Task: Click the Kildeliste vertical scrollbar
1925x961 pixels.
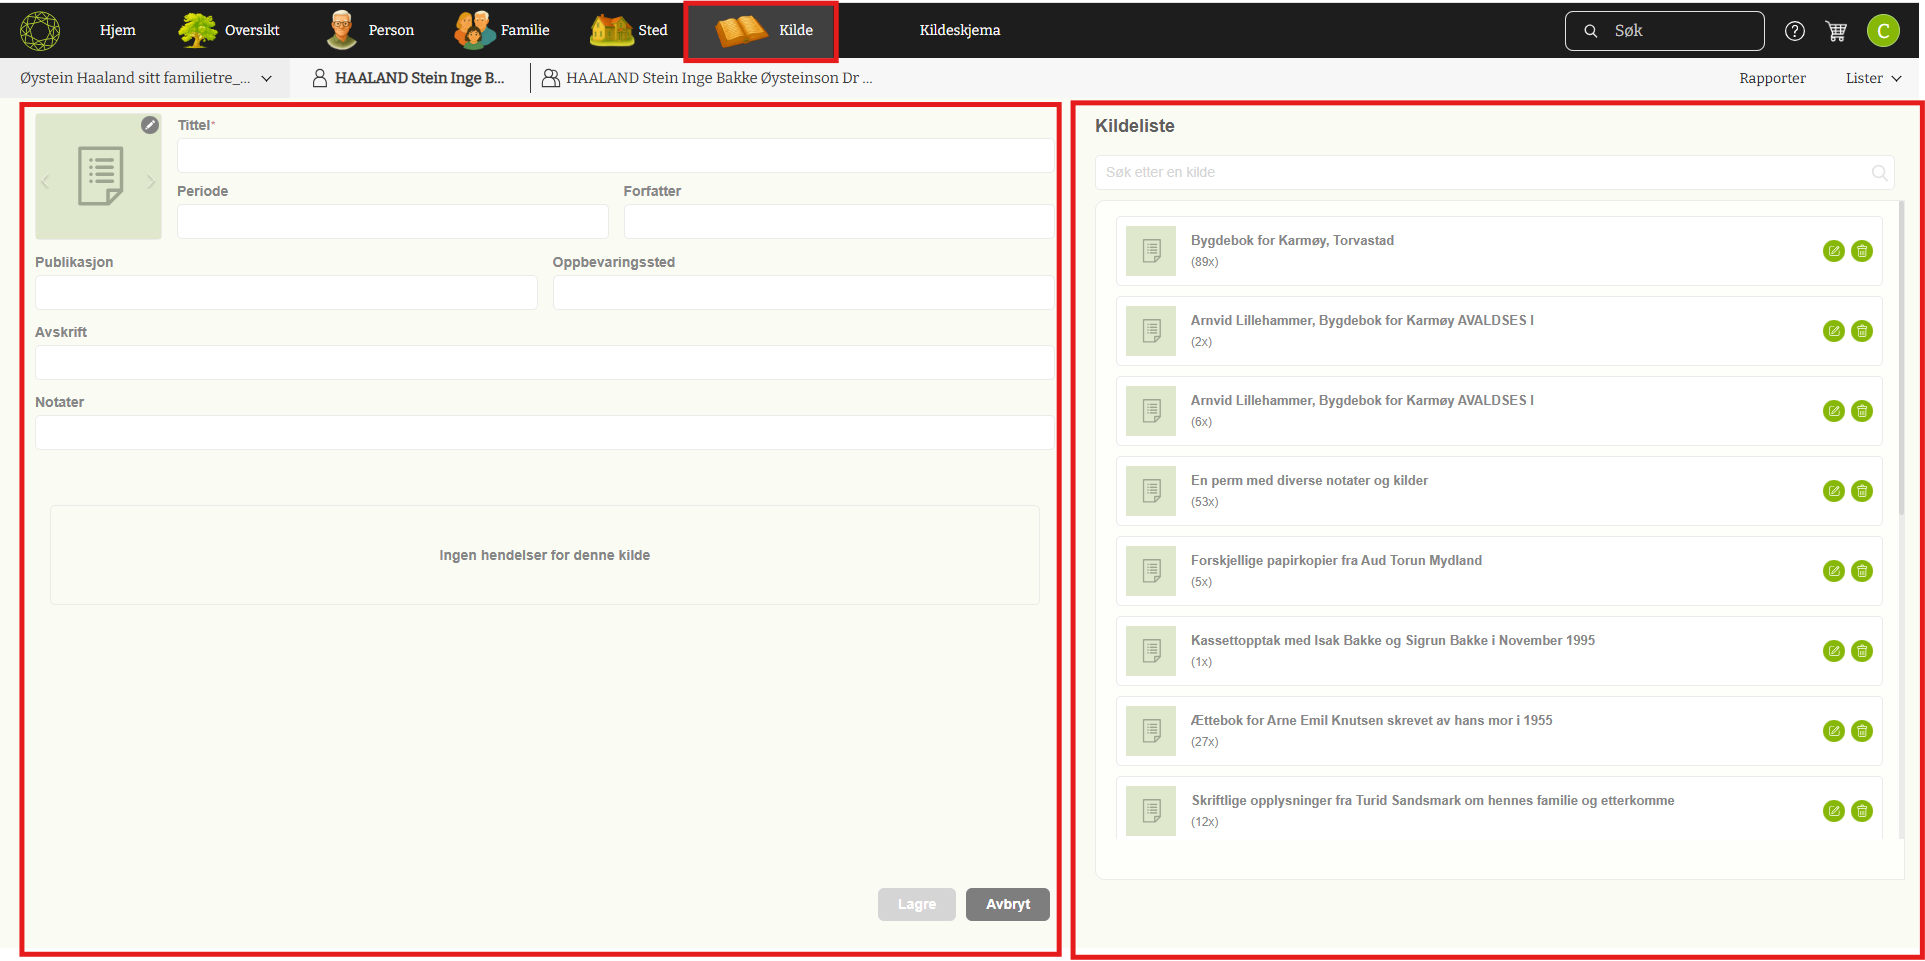Action: pyautogui.click(x=1901, y=360)
